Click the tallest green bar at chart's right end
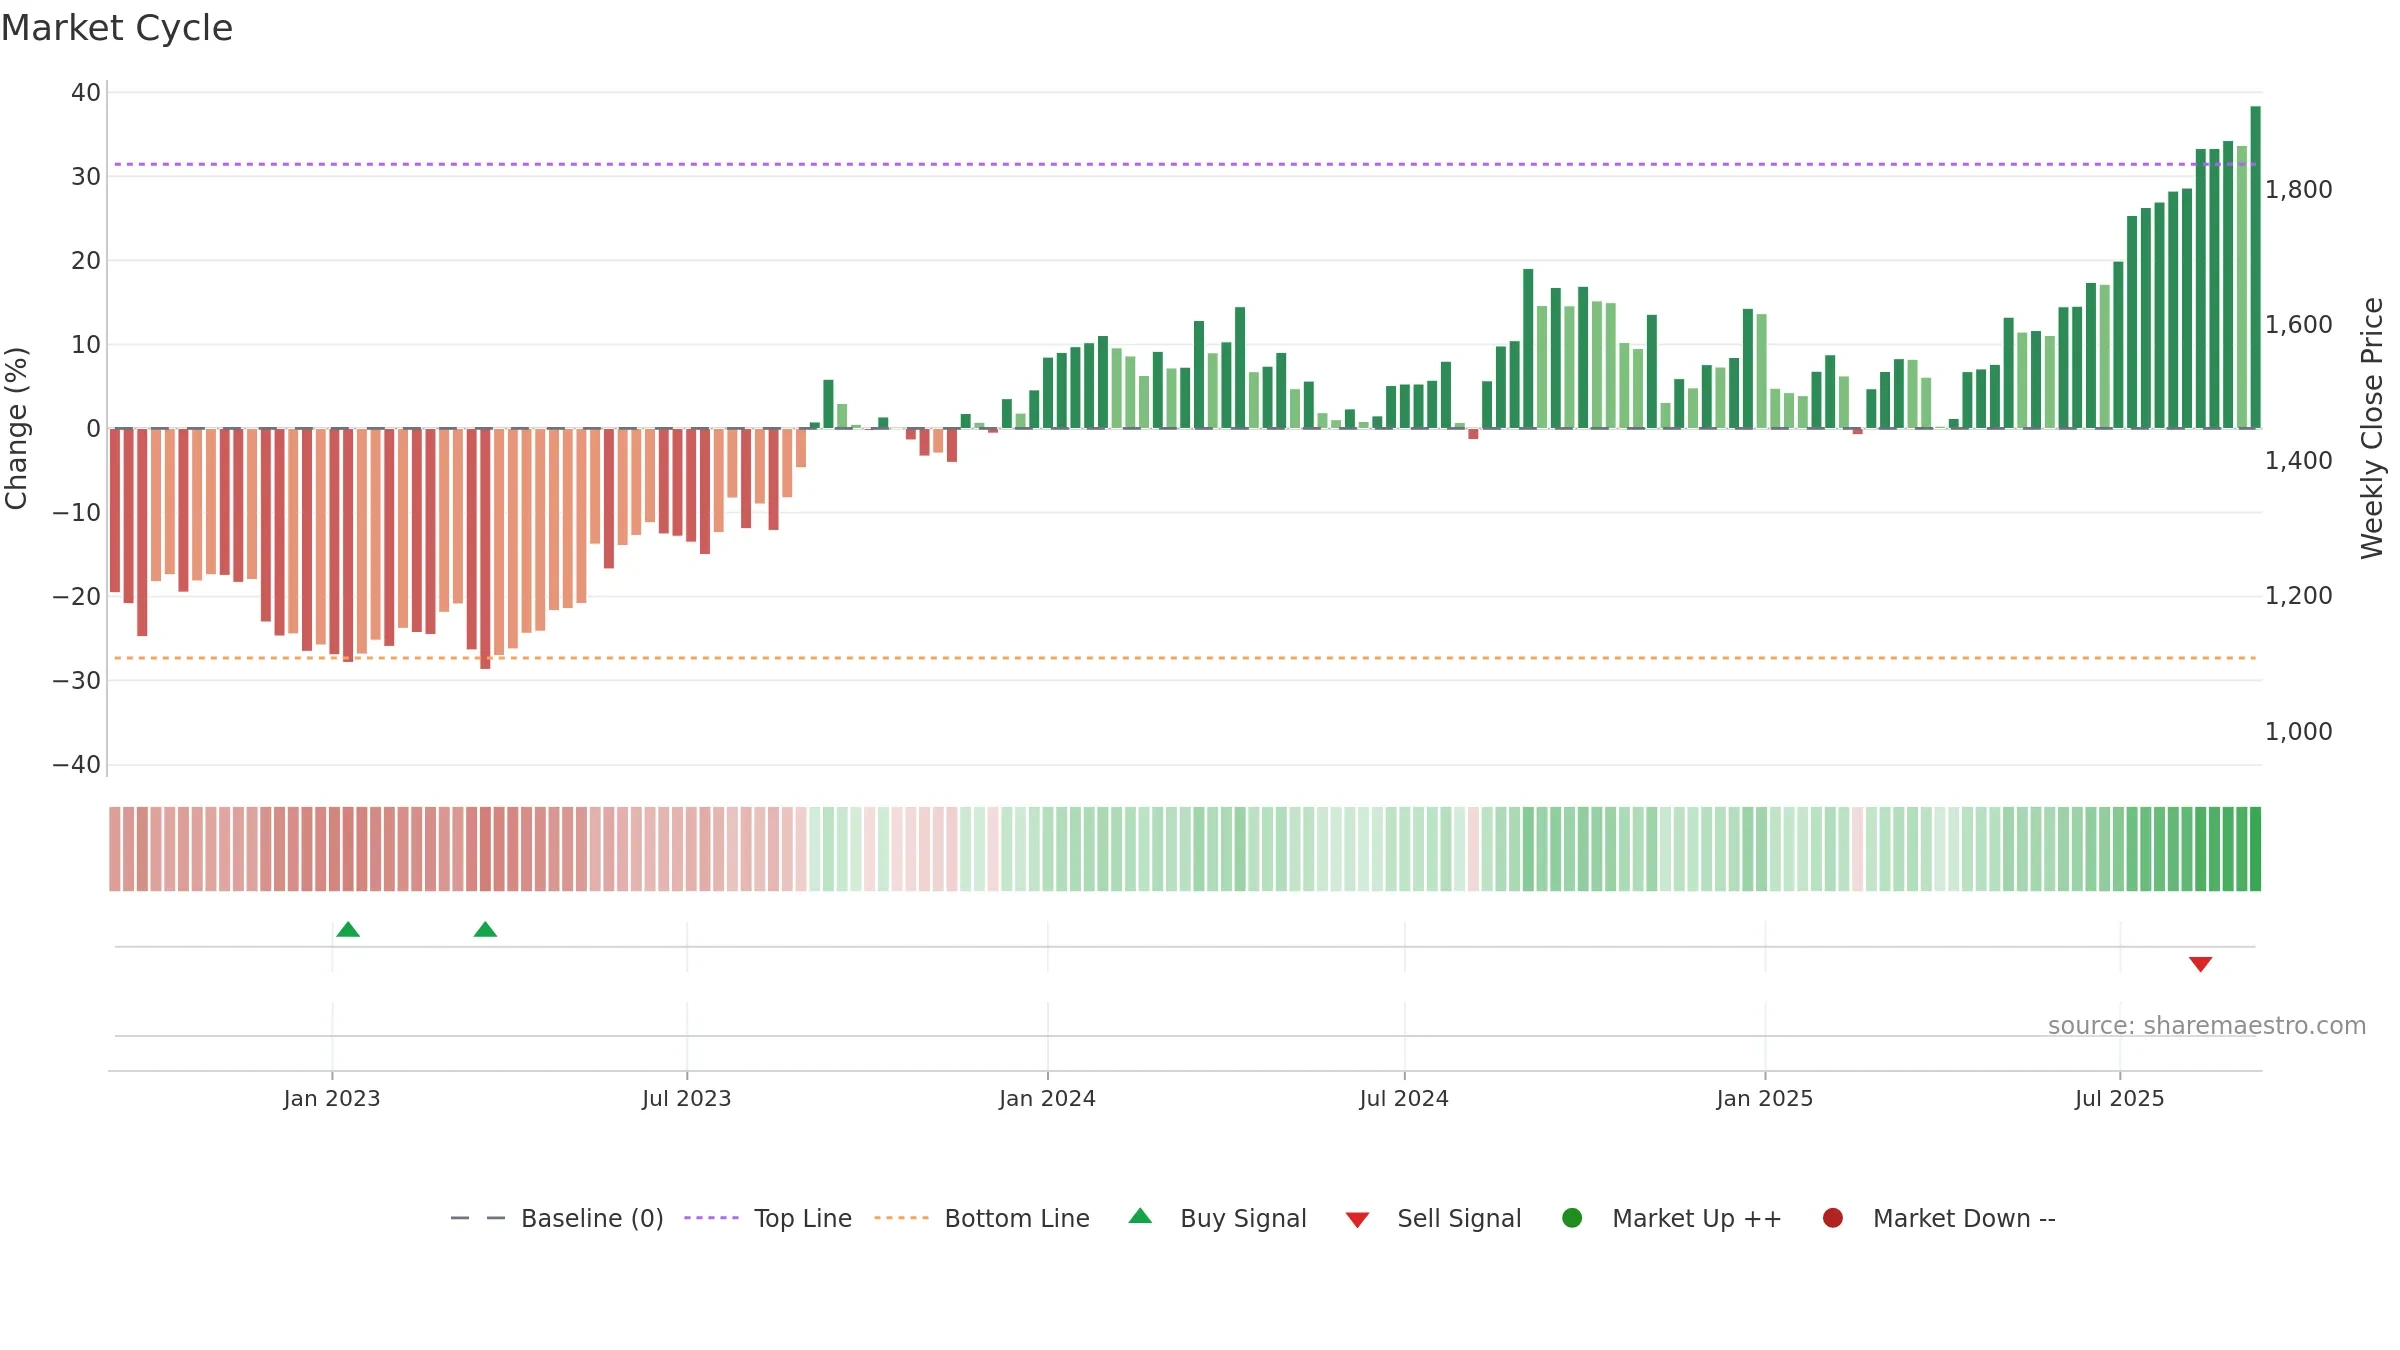Screen dimensions: 2400x1350 2255,267
